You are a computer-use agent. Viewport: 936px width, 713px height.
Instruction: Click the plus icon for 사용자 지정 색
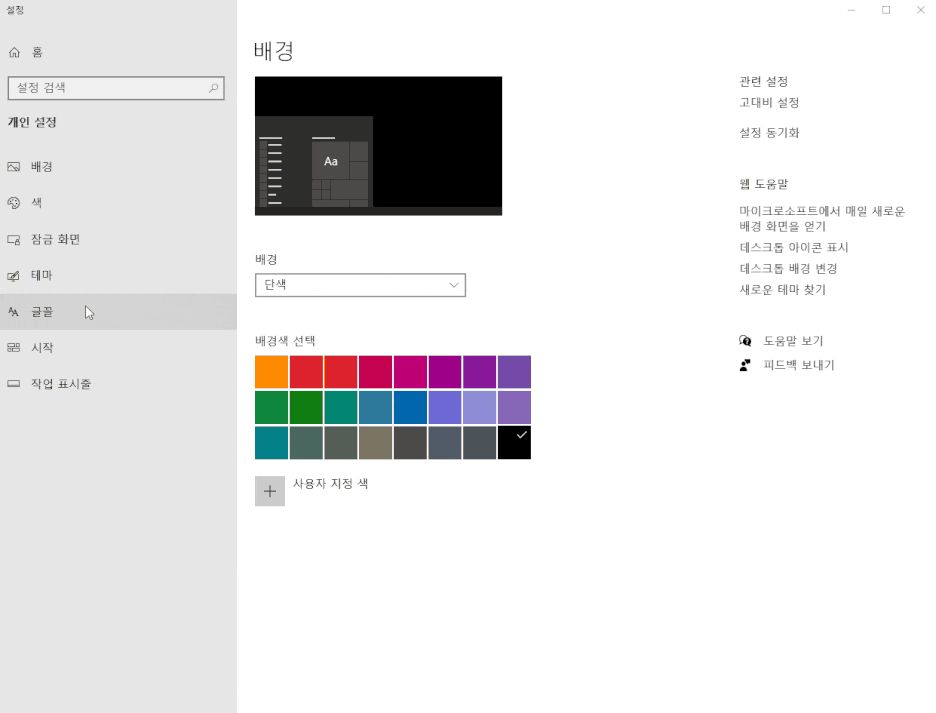[x=270, y=491]
